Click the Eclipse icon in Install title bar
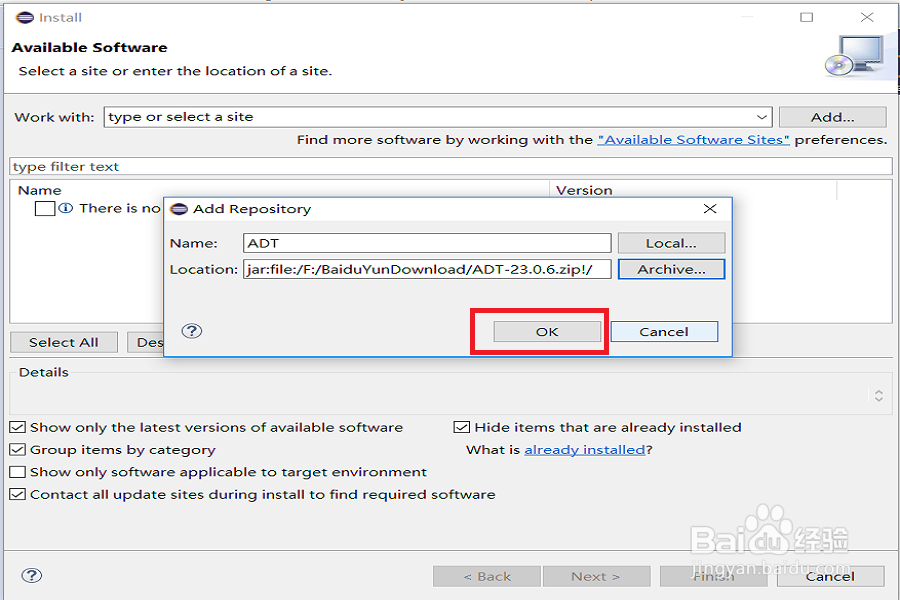Viewport: 900px width, 600px height. click(x=24, y=17)
